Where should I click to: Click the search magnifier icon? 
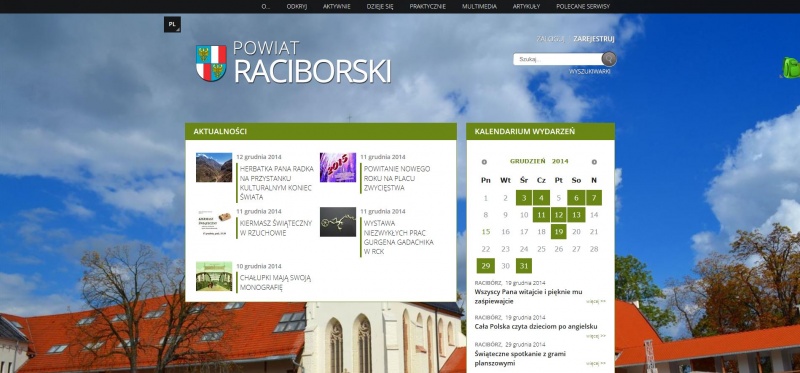[609, 59]
